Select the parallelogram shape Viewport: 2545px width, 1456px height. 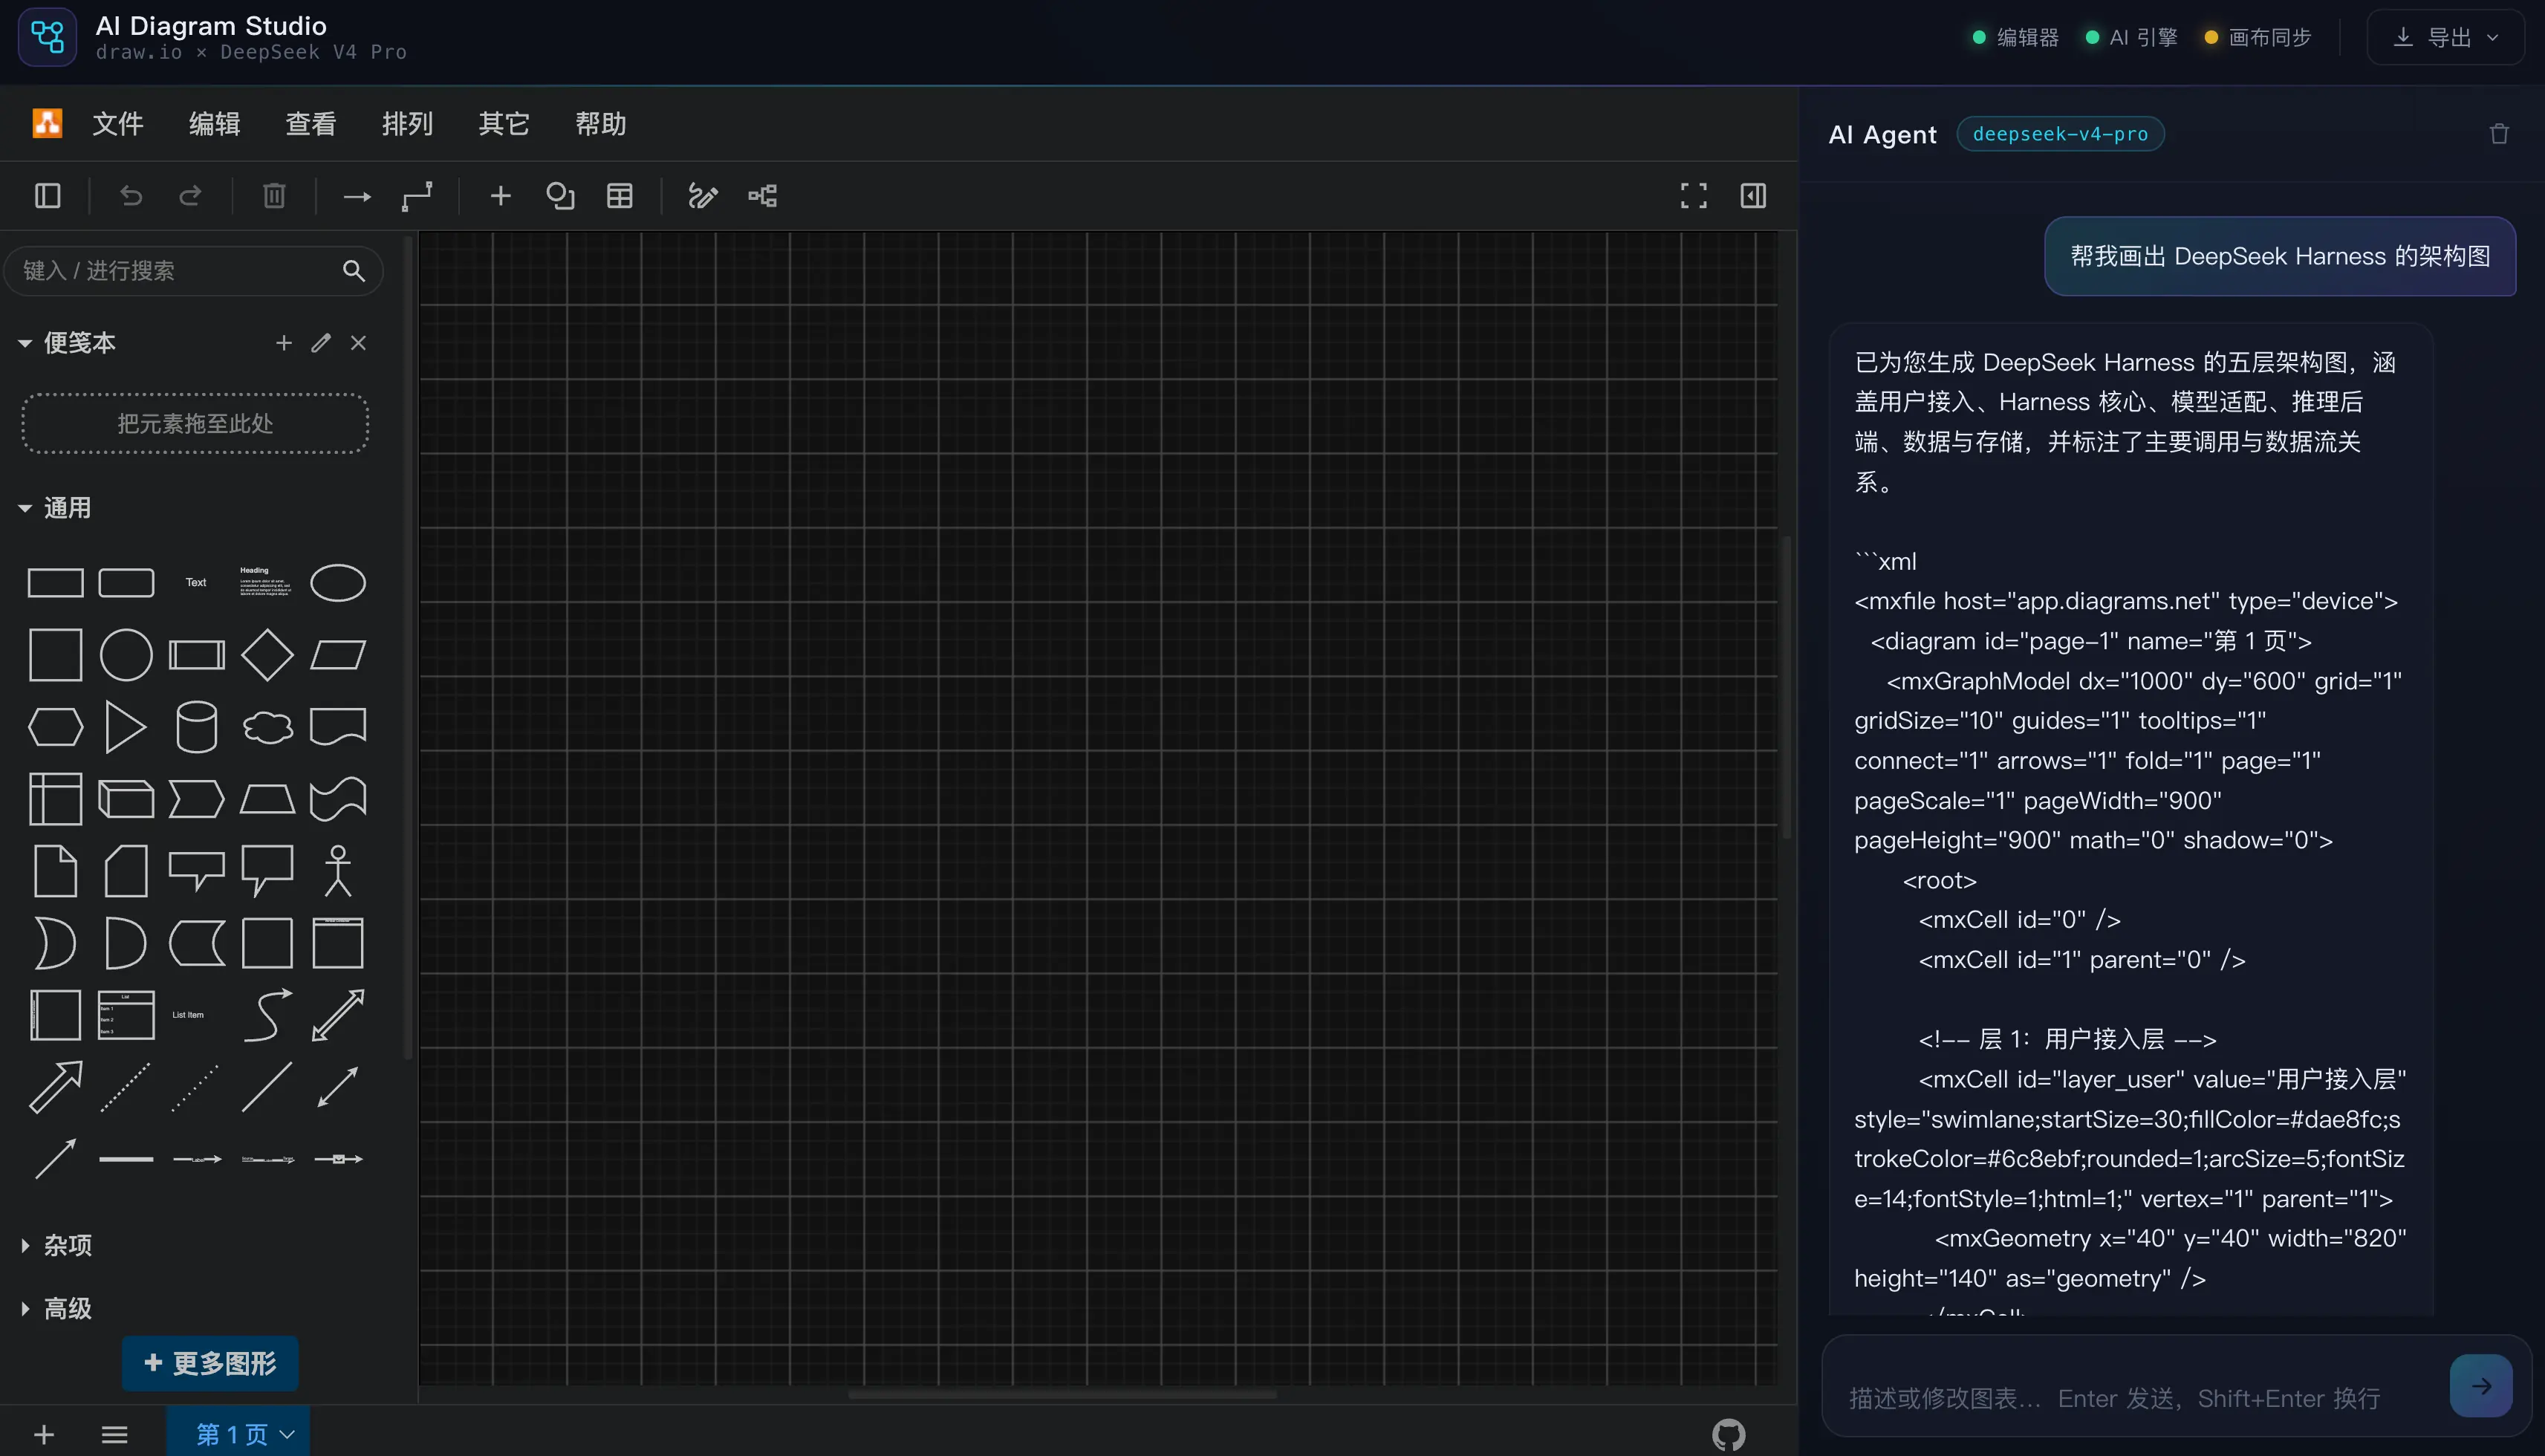click(338, 655)
